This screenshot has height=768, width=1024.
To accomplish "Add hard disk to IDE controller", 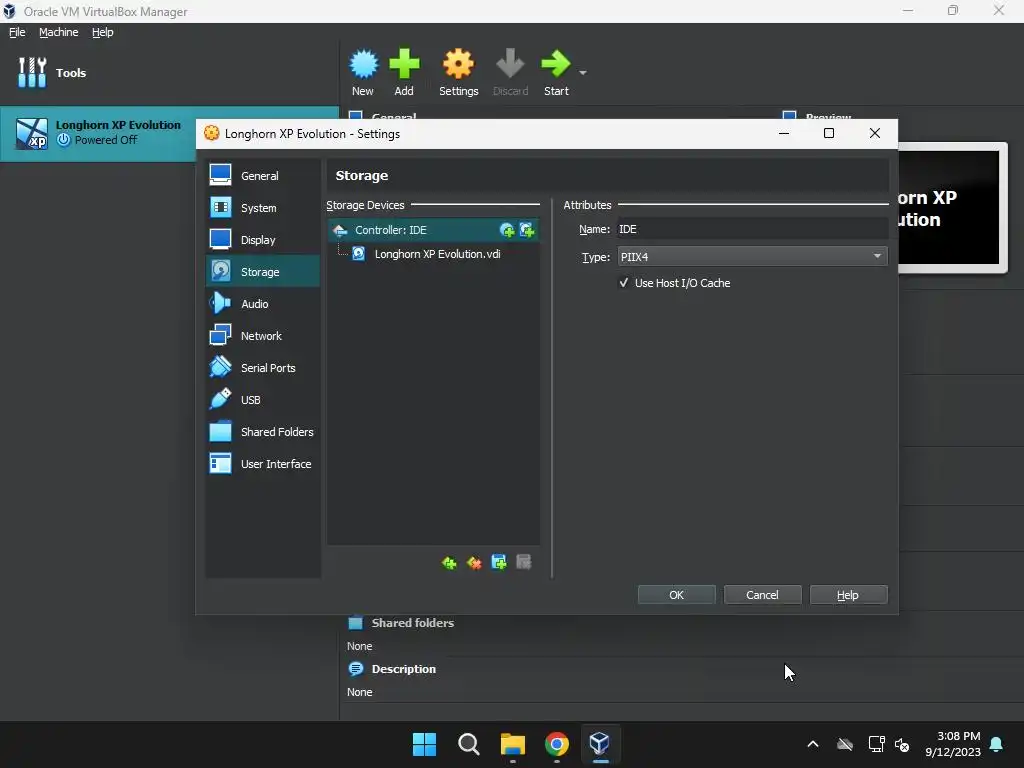I will coord(527,230).
